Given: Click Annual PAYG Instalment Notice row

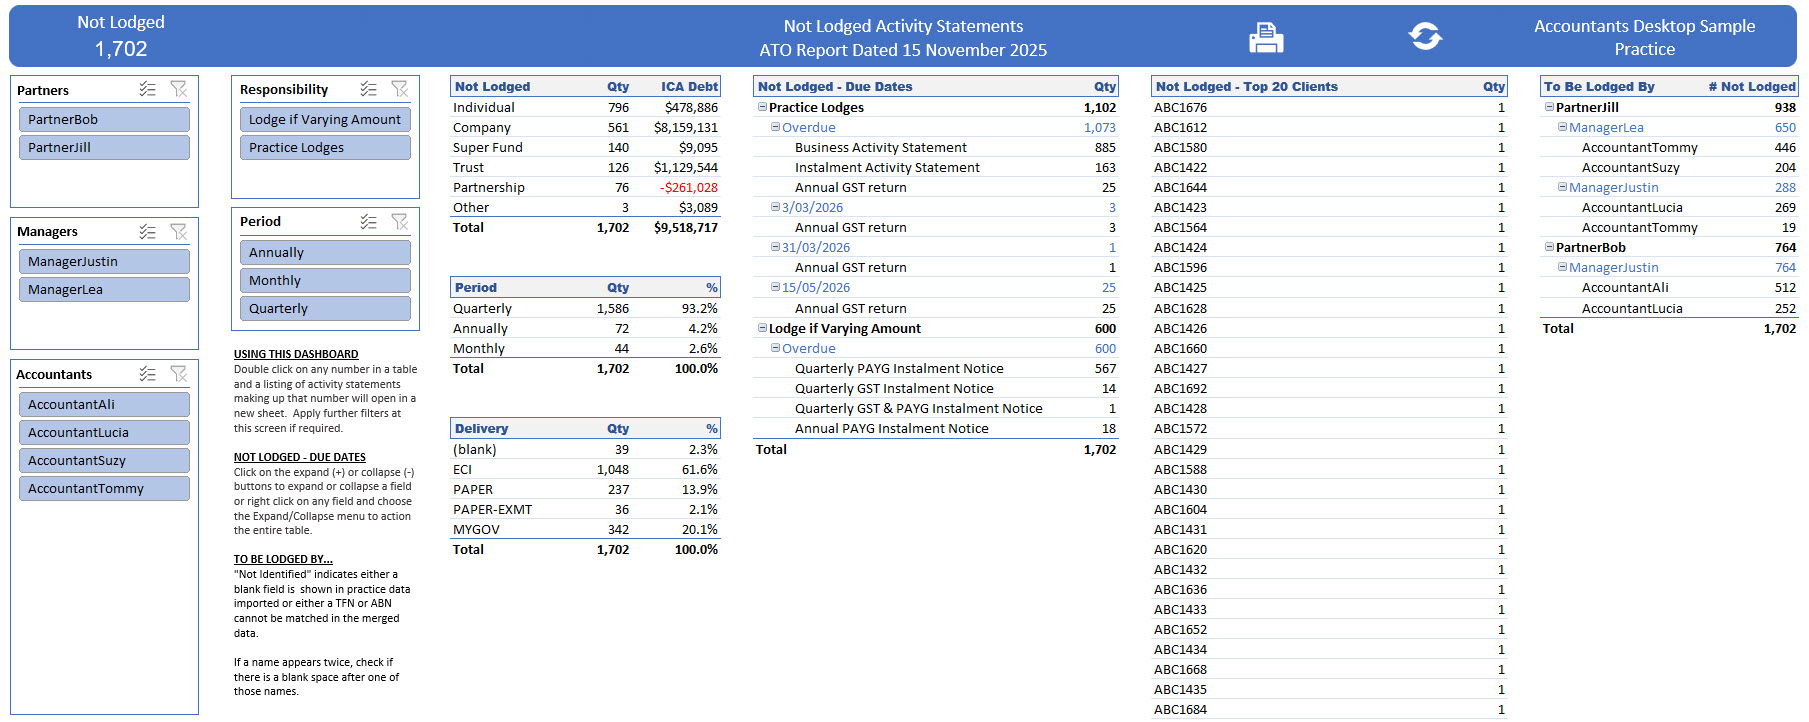Looking at the screenshot, I should (x=935, y=428).
